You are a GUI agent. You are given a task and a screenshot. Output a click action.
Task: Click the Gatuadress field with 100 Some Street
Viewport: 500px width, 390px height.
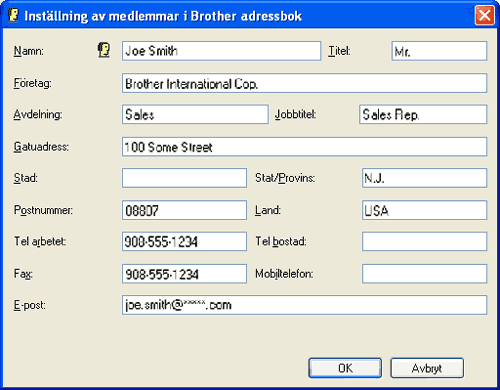[304, 147]
